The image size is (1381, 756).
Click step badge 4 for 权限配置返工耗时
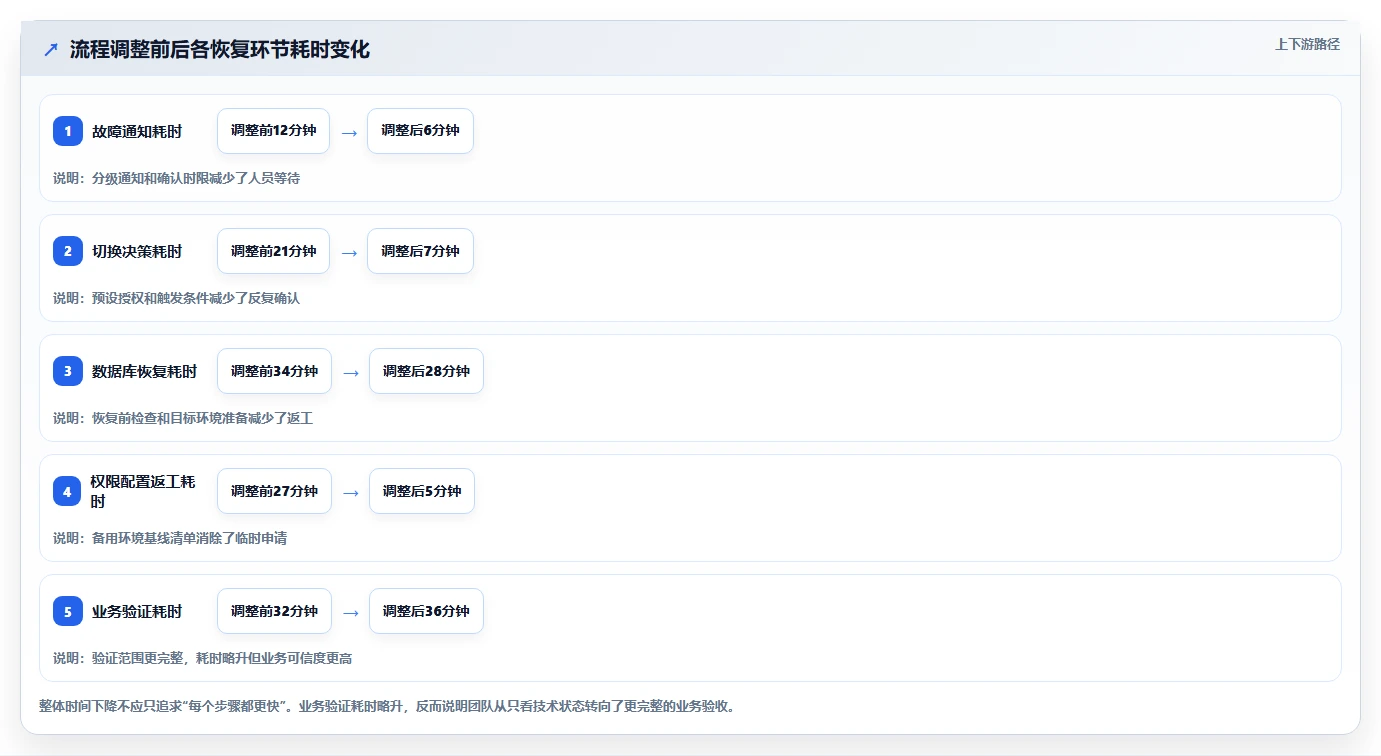pos(68,491)
